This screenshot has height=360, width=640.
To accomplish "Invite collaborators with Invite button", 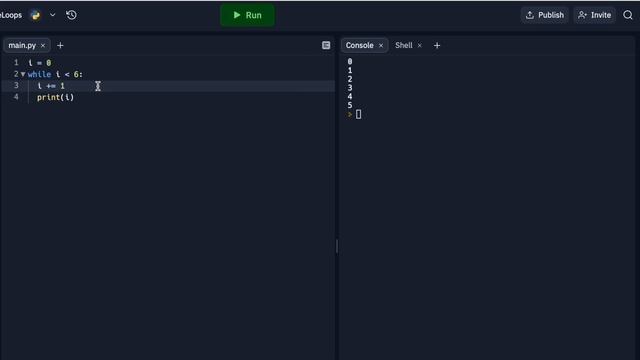I will pyautogui.click(x=594, y=15).
